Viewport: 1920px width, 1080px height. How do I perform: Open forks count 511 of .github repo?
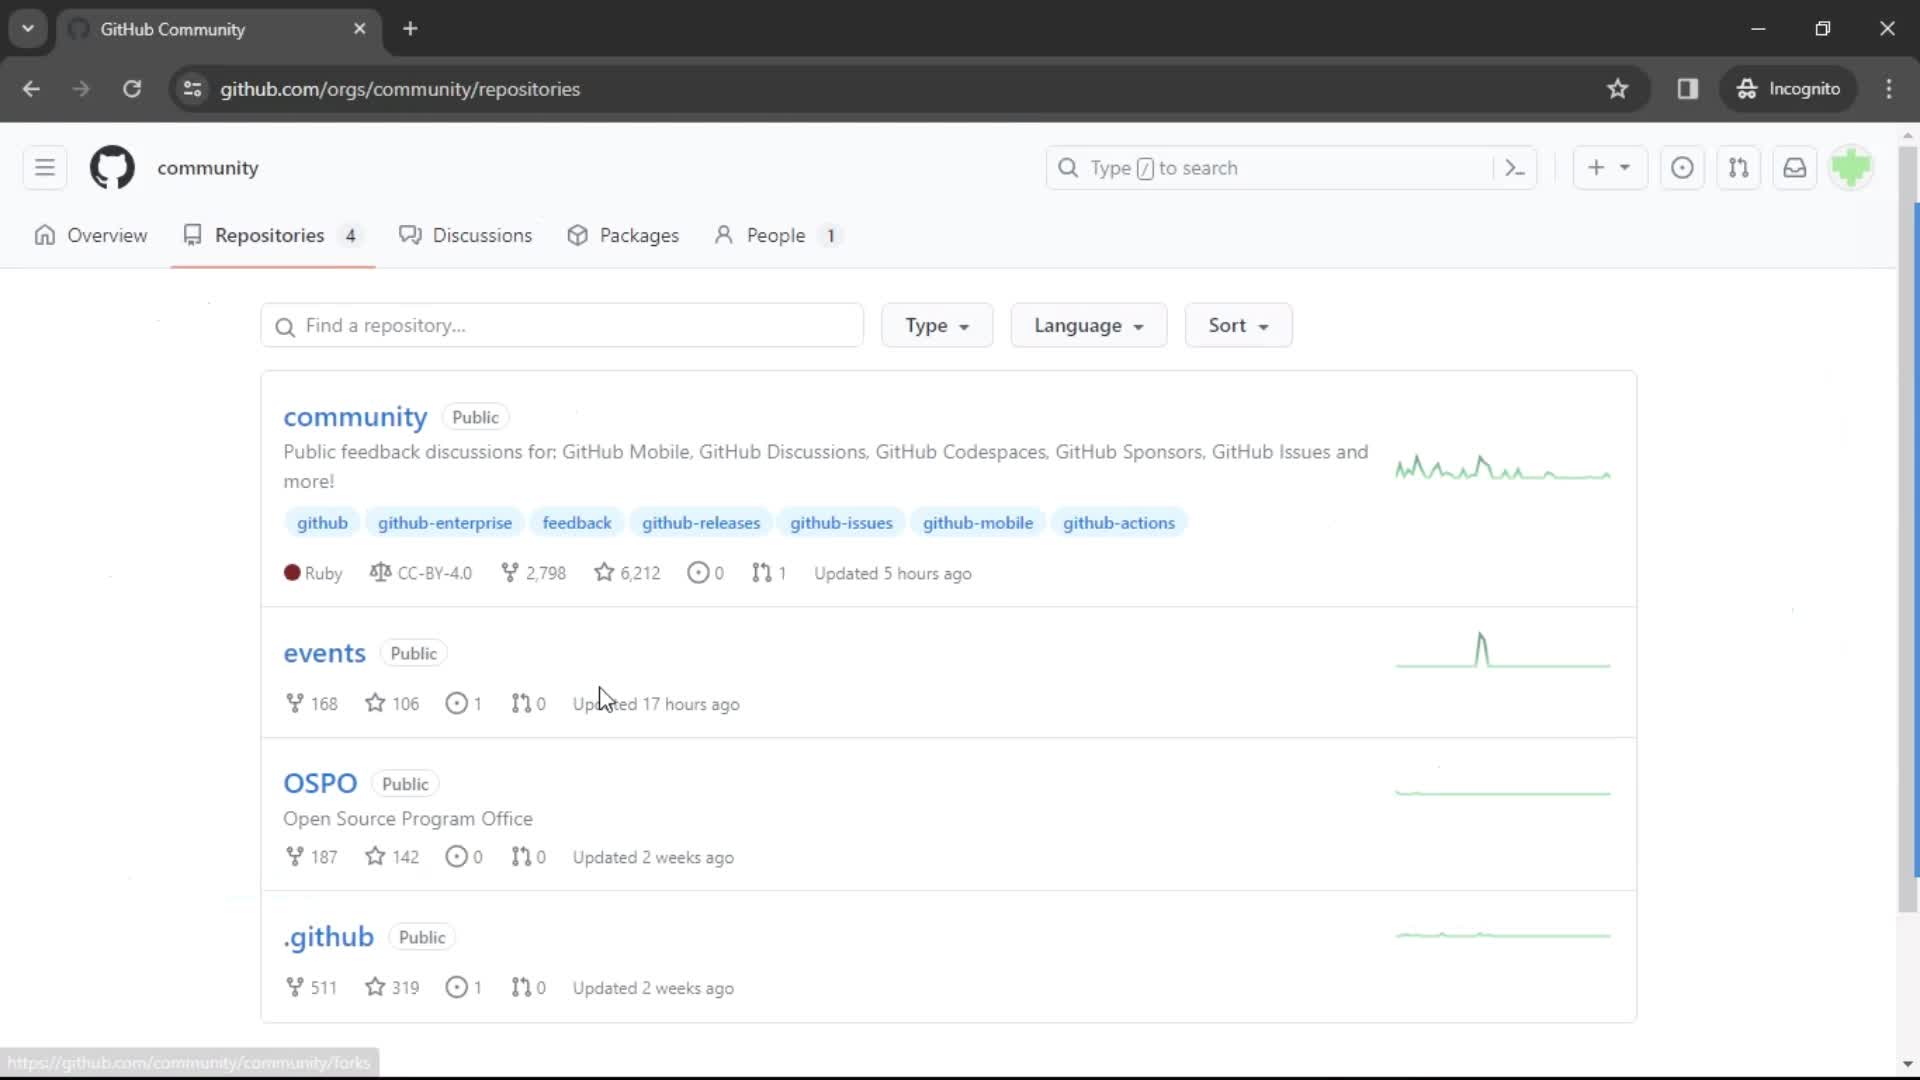click(311, 988)
